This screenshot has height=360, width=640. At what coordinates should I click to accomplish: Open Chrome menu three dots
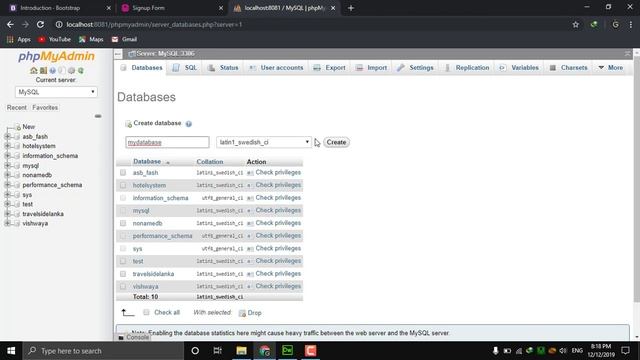[631, 24]
